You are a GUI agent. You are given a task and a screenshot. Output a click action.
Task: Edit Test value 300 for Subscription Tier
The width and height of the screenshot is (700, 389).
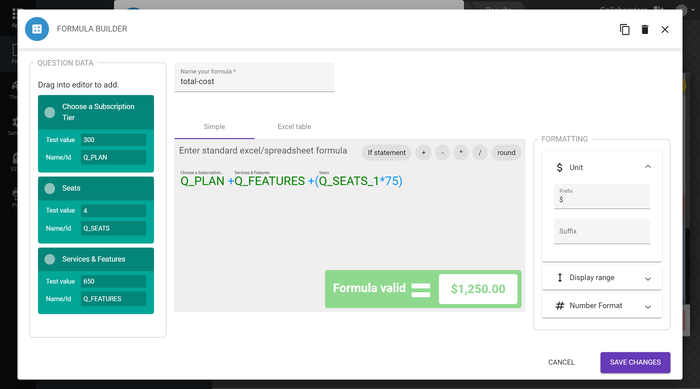click(x=113, y=140)
